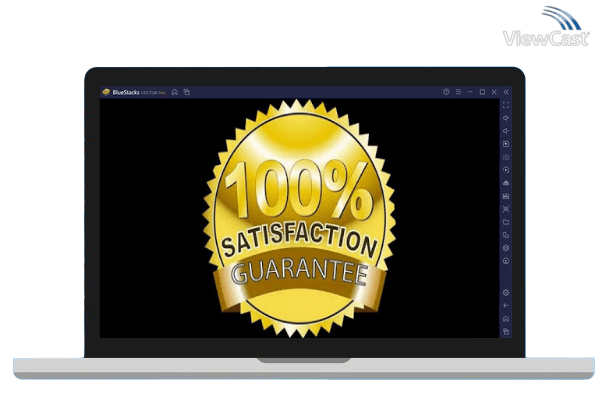Image resolution: width=602 pixels, height=414 pixels.
Task: Close the BlueStacks window
Action: (x=494, y=92)
